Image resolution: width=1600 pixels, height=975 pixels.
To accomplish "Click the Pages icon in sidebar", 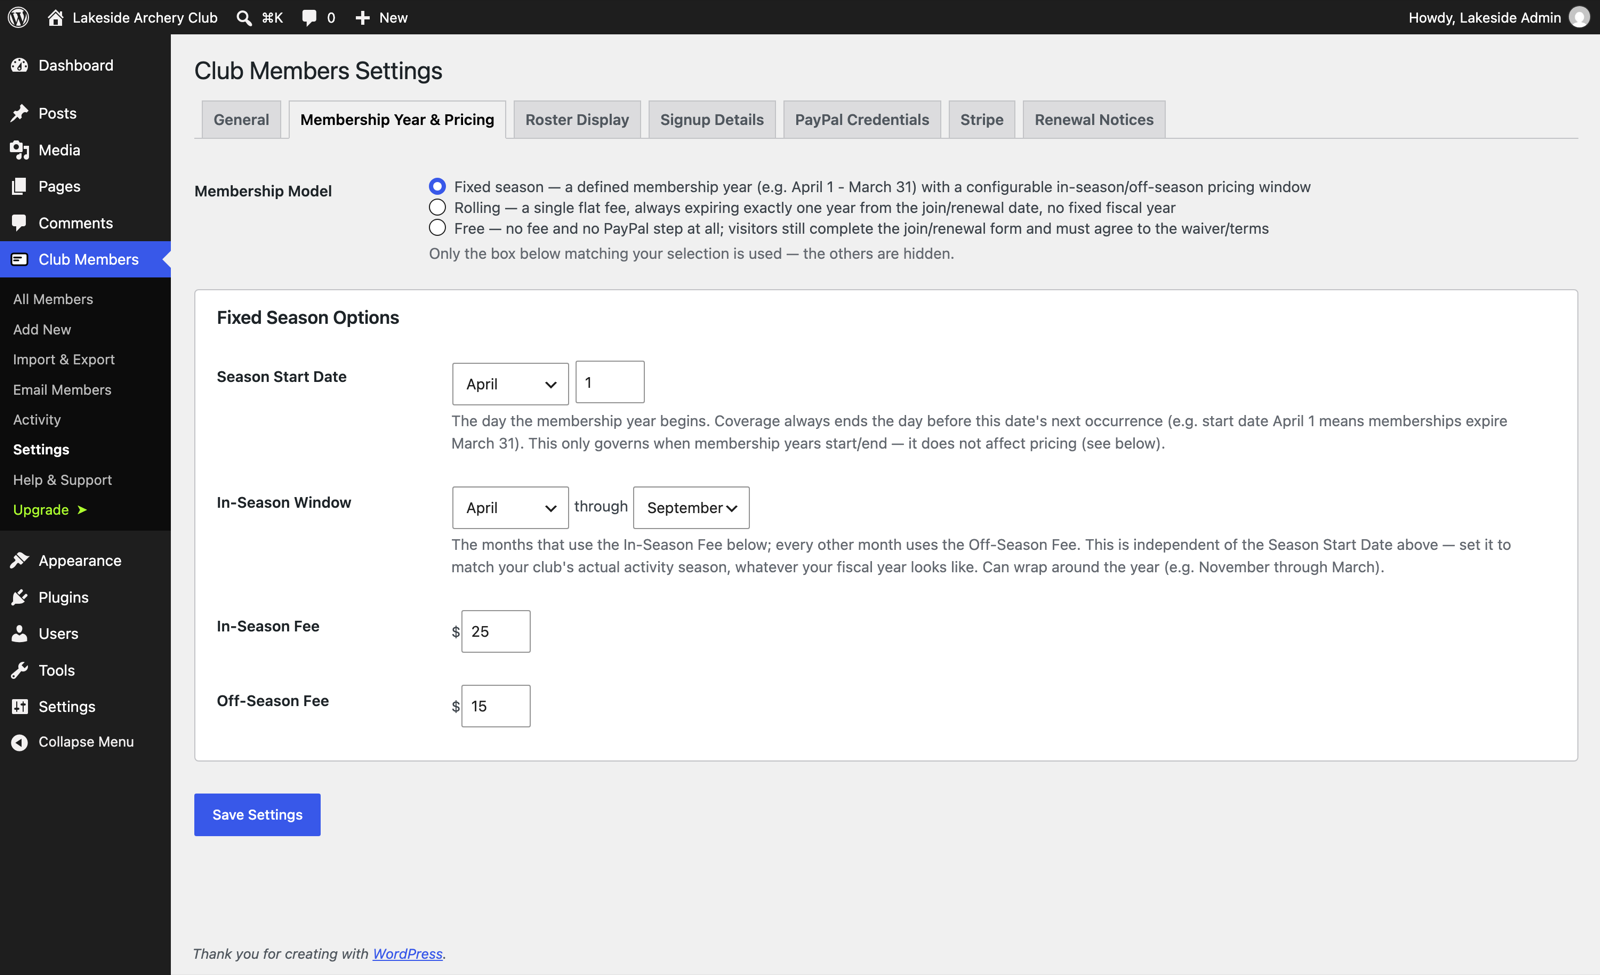I will 20,186.
